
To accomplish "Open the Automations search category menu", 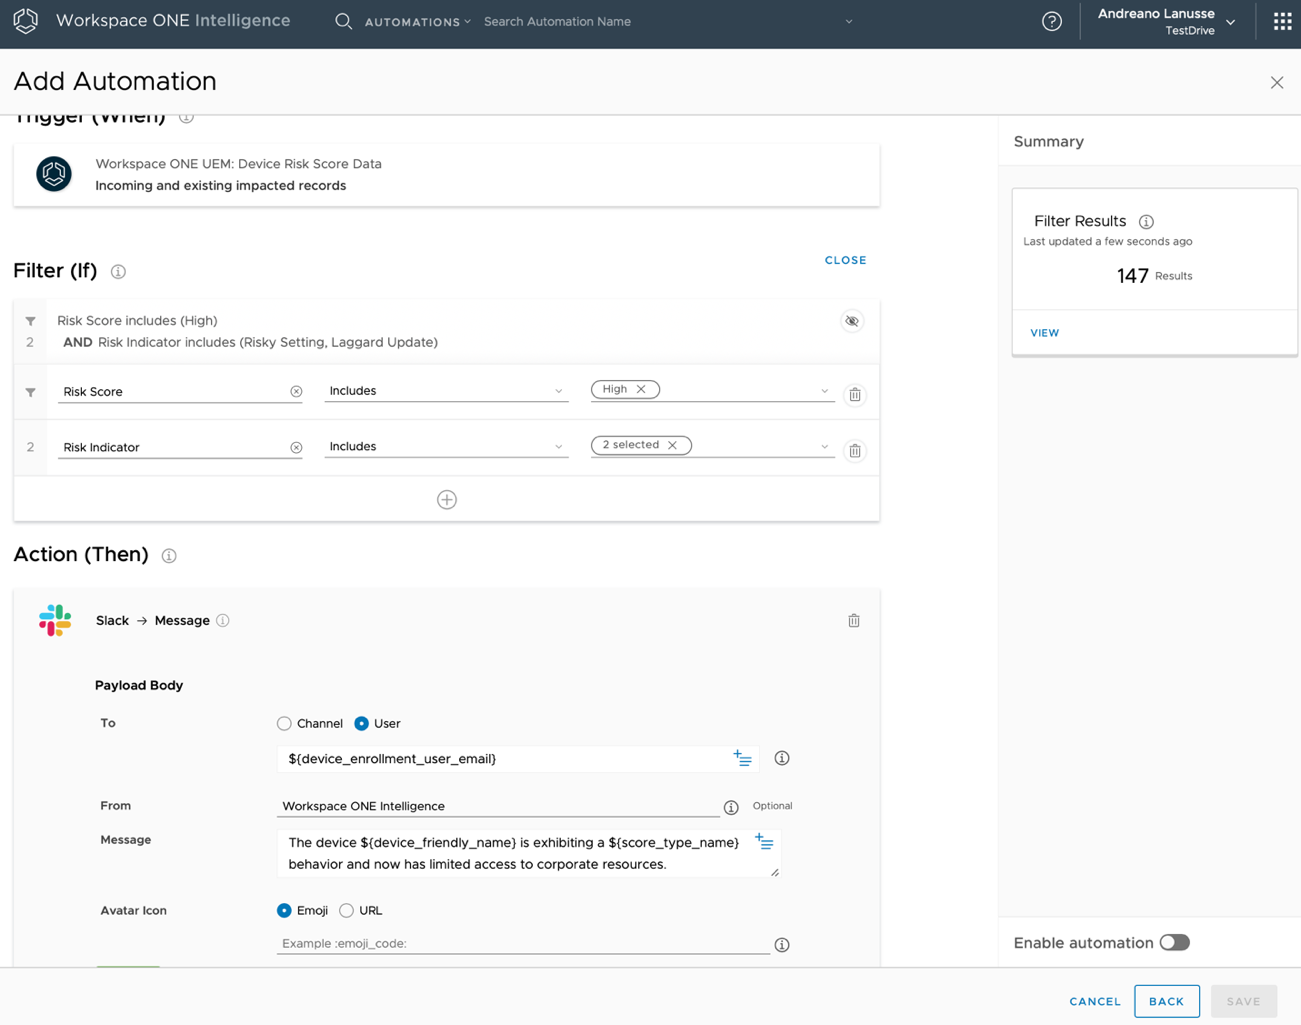I will point(417,22).
